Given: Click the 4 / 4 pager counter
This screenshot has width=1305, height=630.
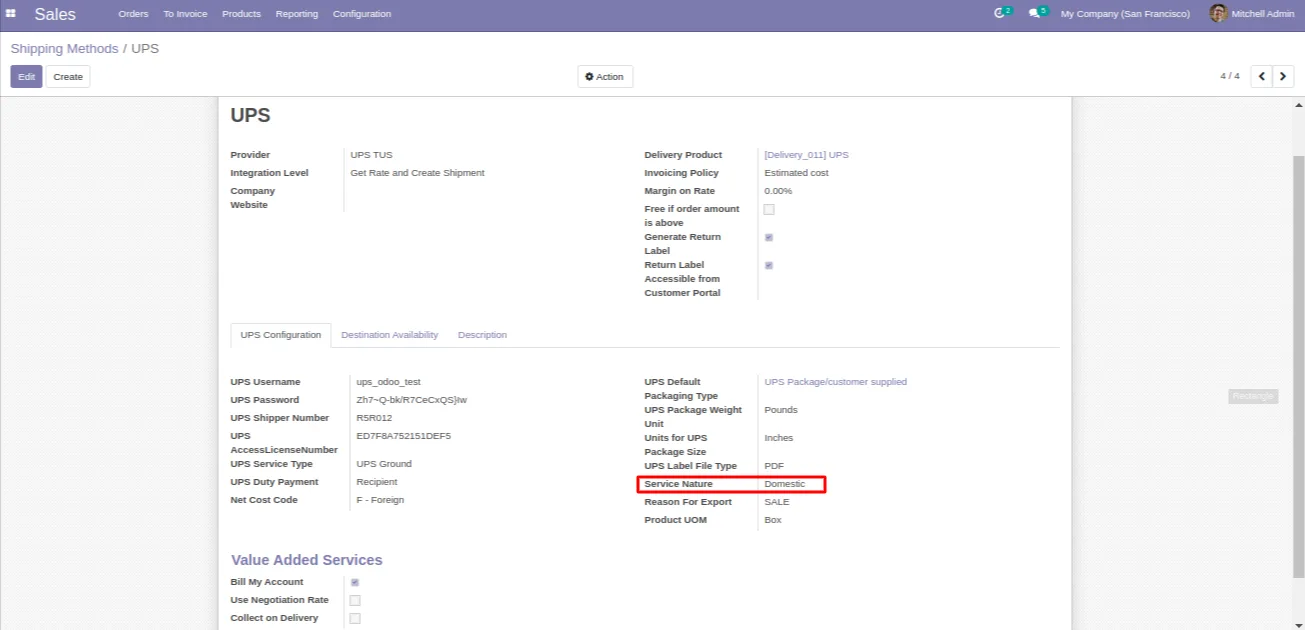Looking at the screenshot, I should (x=1229, y=76).
